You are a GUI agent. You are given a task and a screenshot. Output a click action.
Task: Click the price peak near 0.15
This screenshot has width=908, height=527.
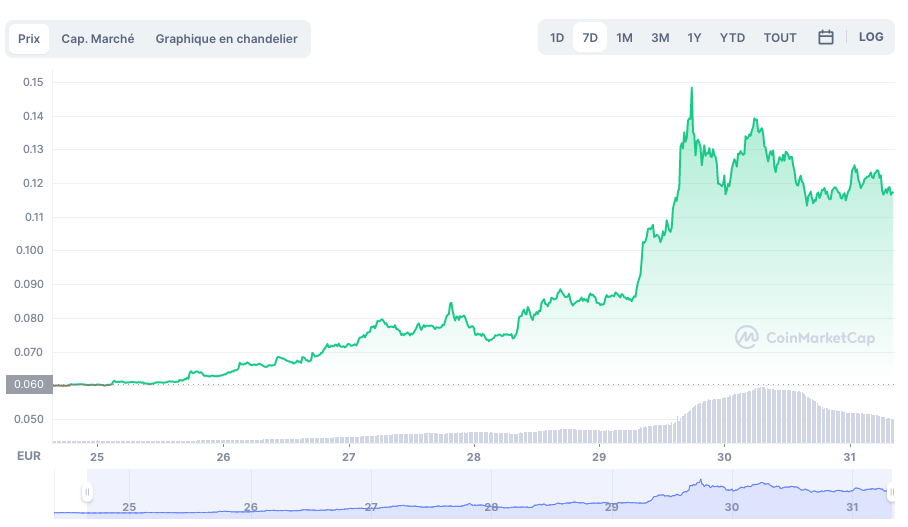691,89
